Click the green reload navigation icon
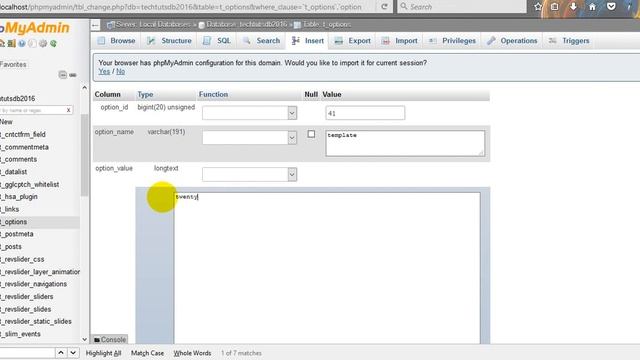 (x=53, y=43)
